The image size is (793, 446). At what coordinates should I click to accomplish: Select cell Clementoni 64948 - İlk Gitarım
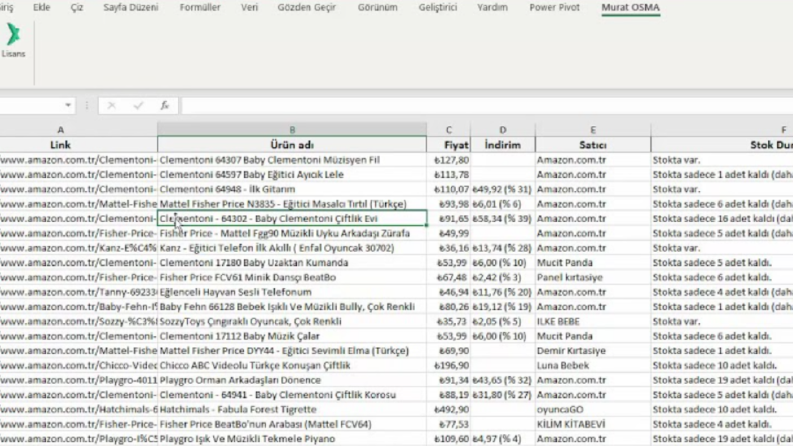pyautogui.click(x=292, y=189)
